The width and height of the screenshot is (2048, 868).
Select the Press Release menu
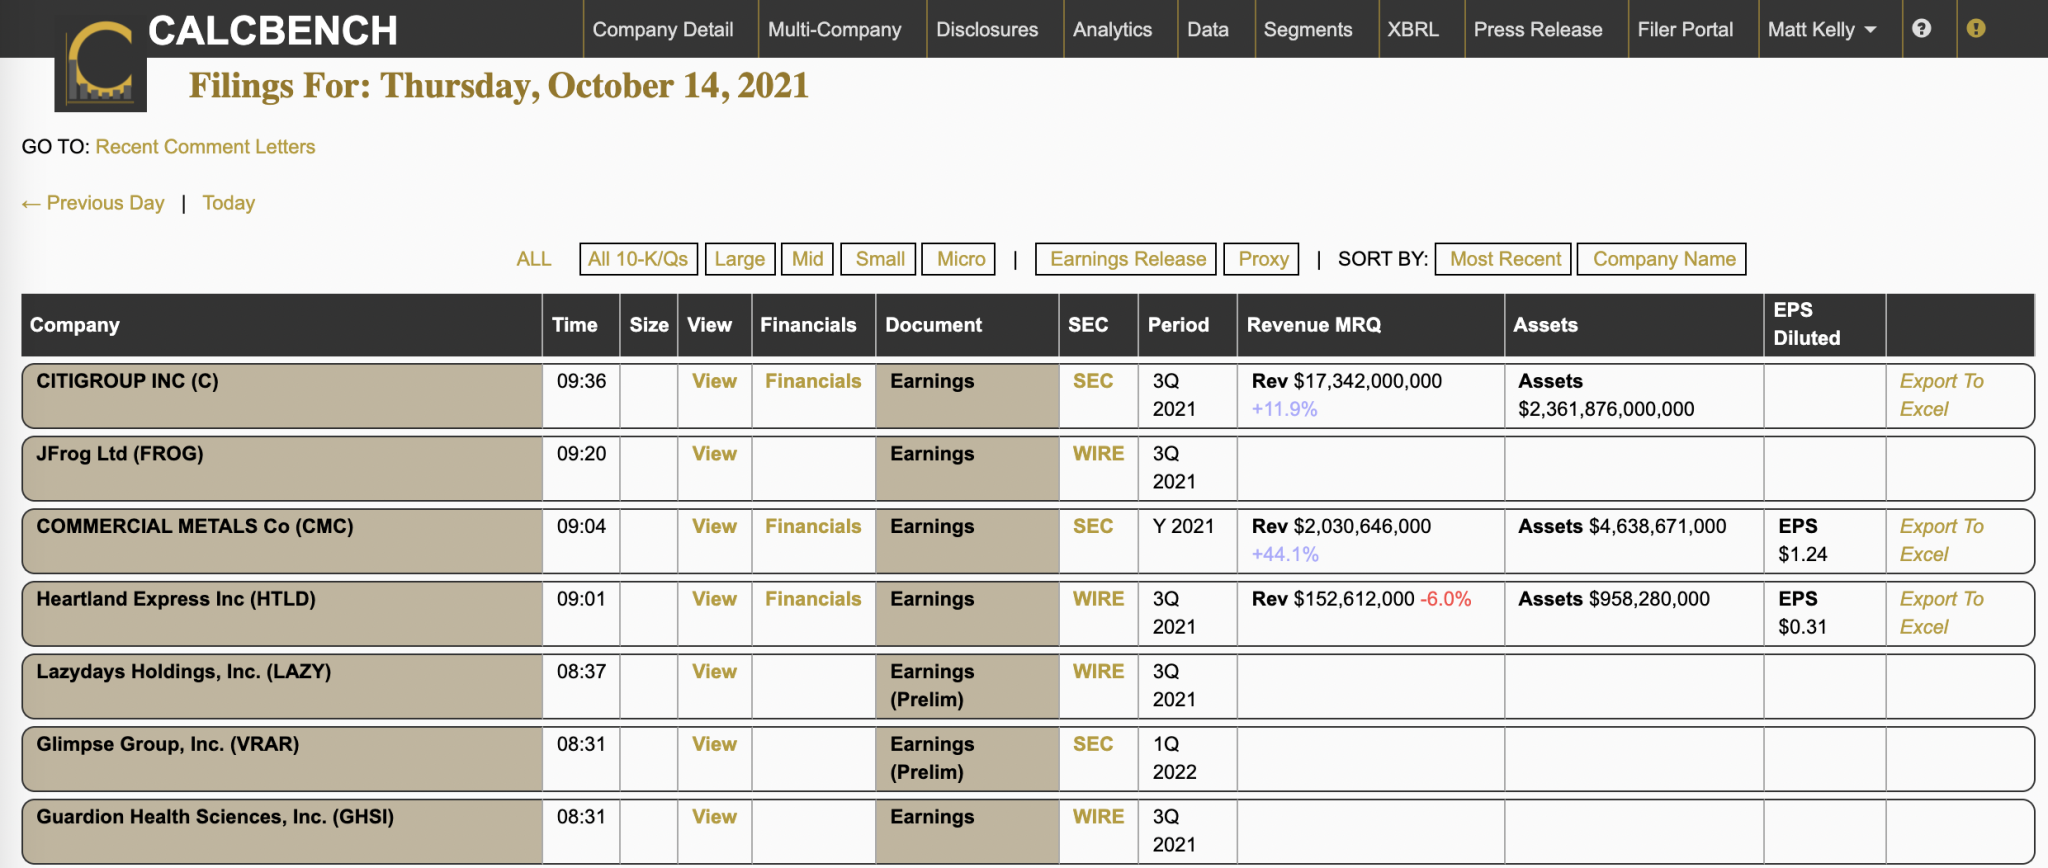tap(1537, 30)
